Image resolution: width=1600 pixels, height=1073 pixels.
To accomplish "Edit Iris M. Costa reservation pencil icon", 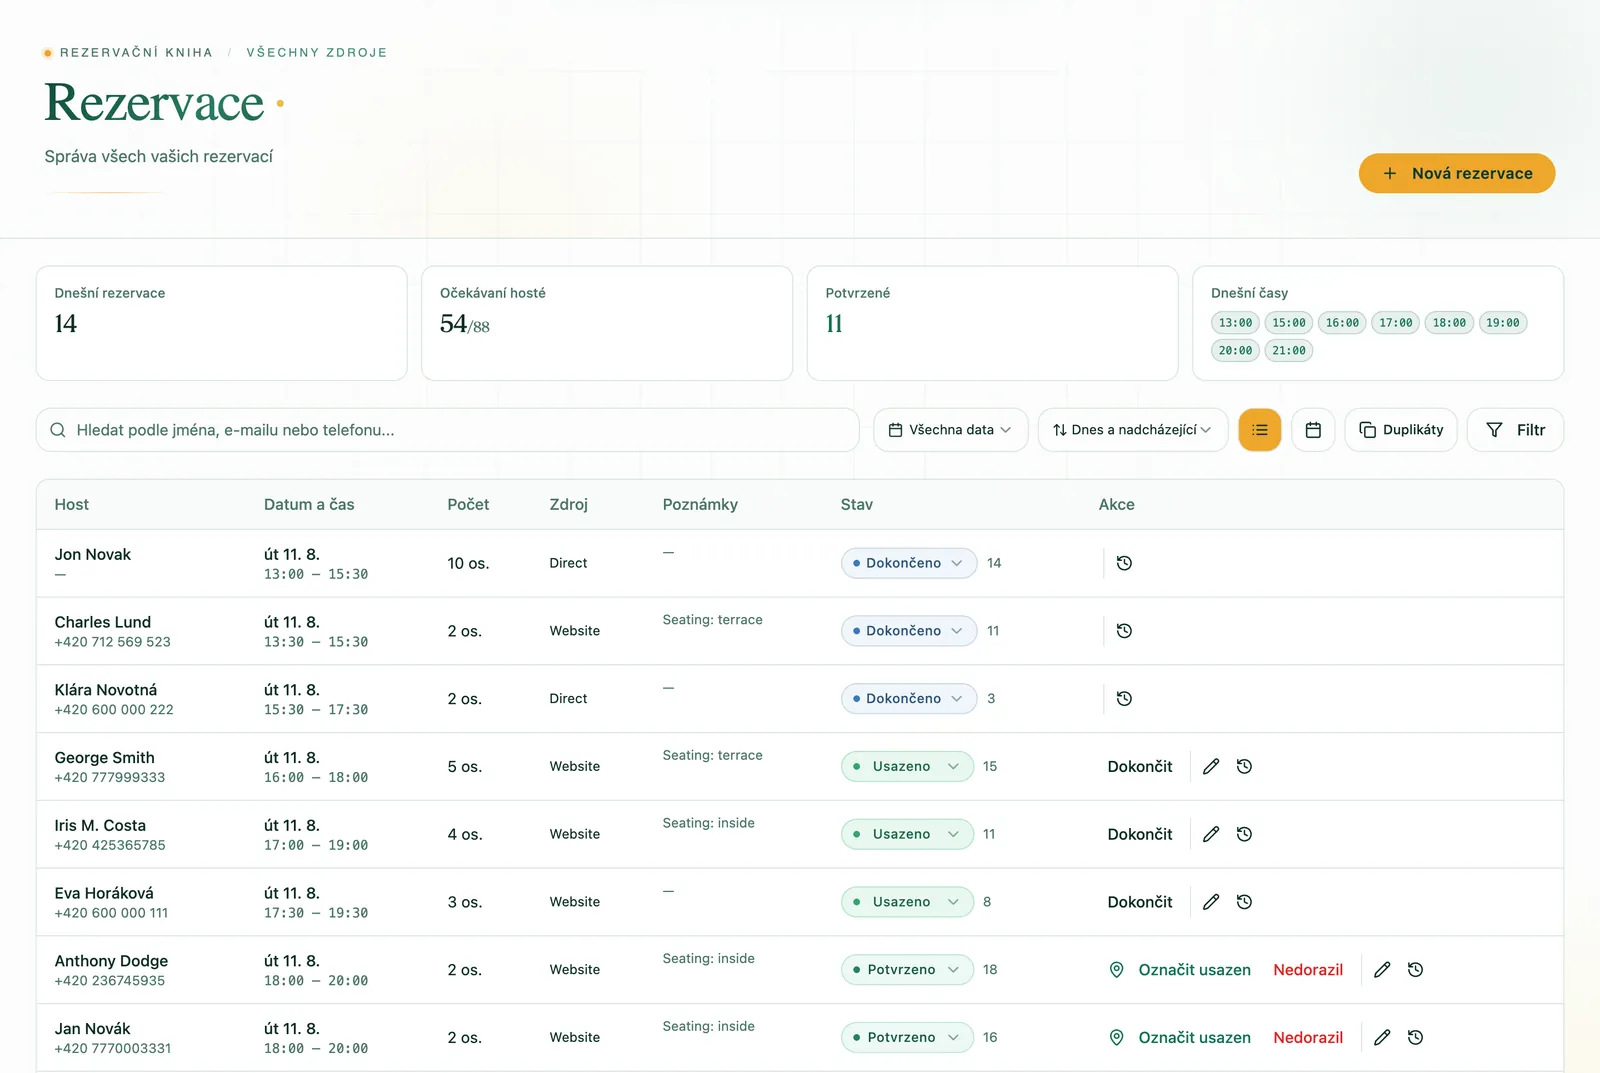I will [1211, 834].
